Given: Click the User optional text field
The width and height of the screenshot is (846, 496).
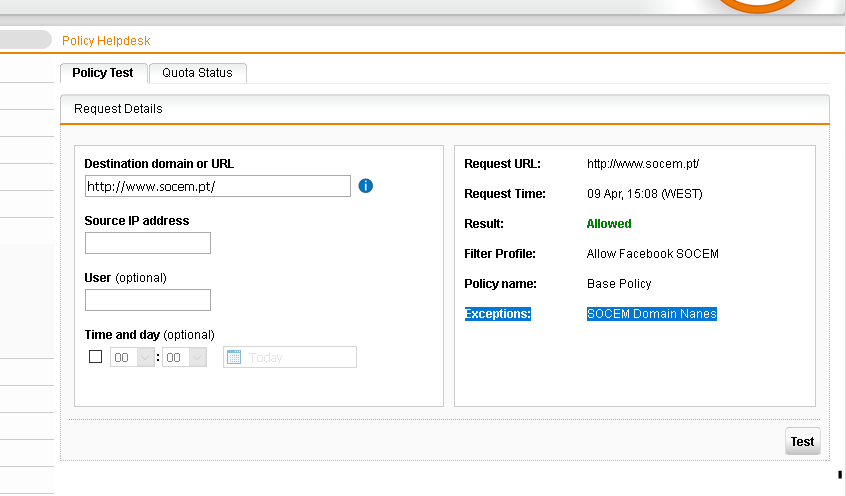Looking at the screenshot, I should [148, 300].
